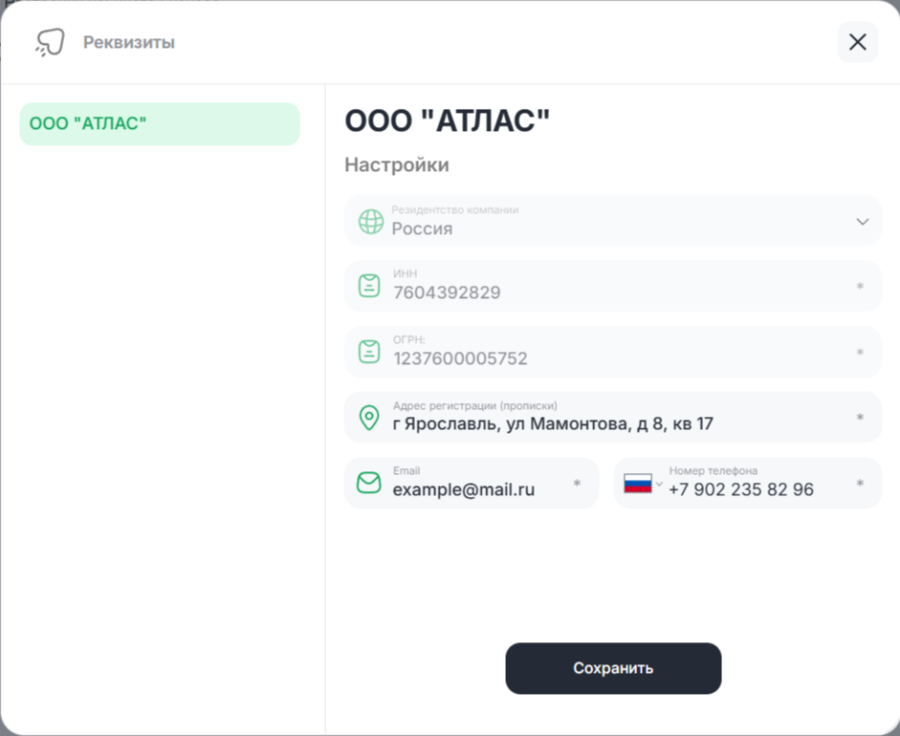Click the map pin address icon
The image size is (900, 736).
pos(370,418)
